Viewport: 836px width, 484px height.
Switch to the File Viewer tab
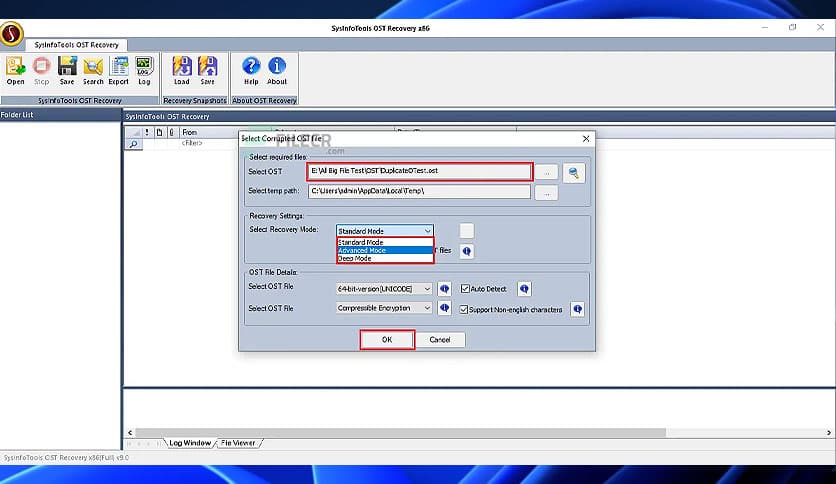[x=238, y=443]
